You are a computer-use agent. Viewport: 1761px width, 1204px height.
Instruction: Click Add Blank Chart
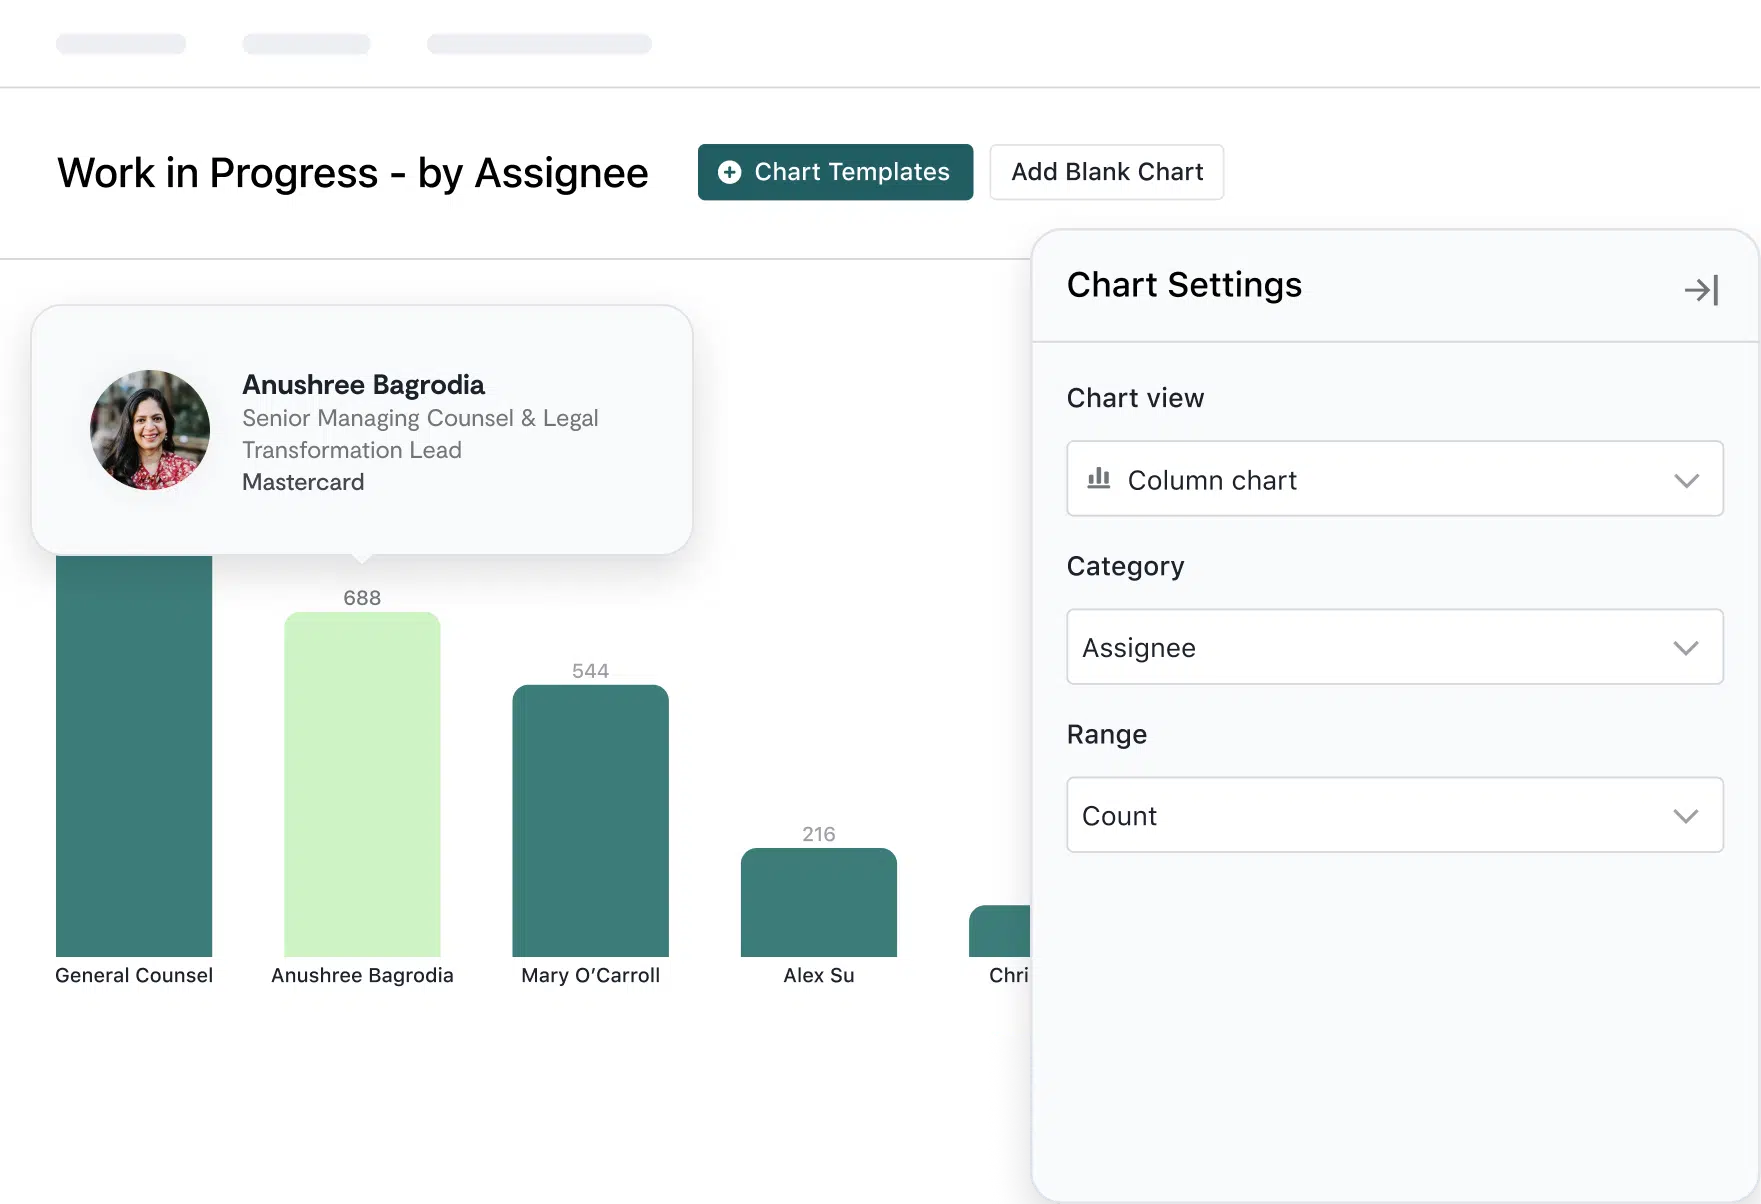point(1106,172)
